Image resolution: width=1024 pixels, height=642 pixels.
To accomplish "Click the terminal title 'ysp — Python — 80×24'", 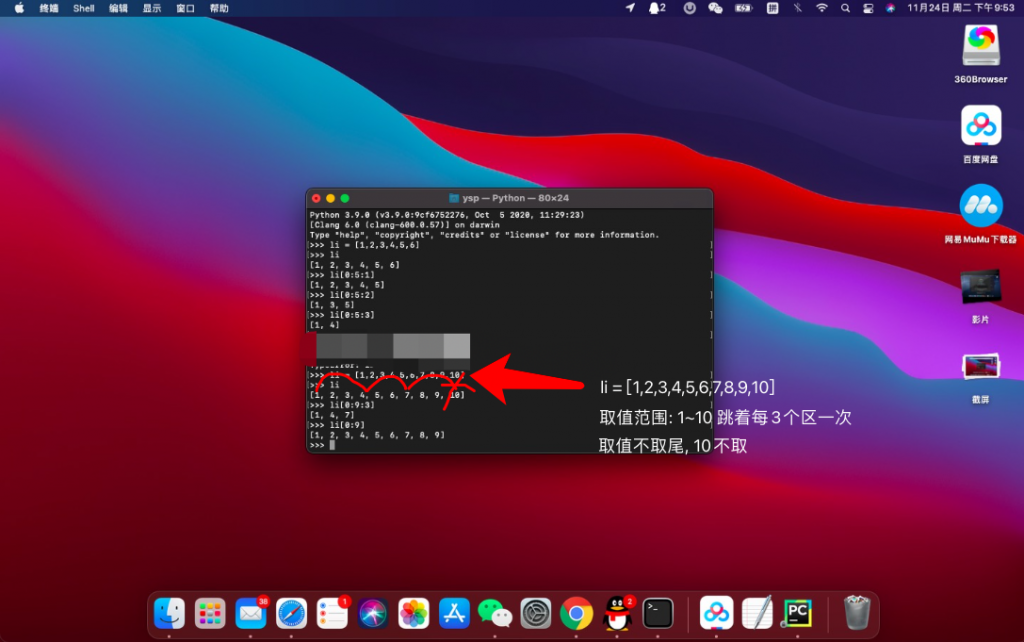I will tap(515, 198).
